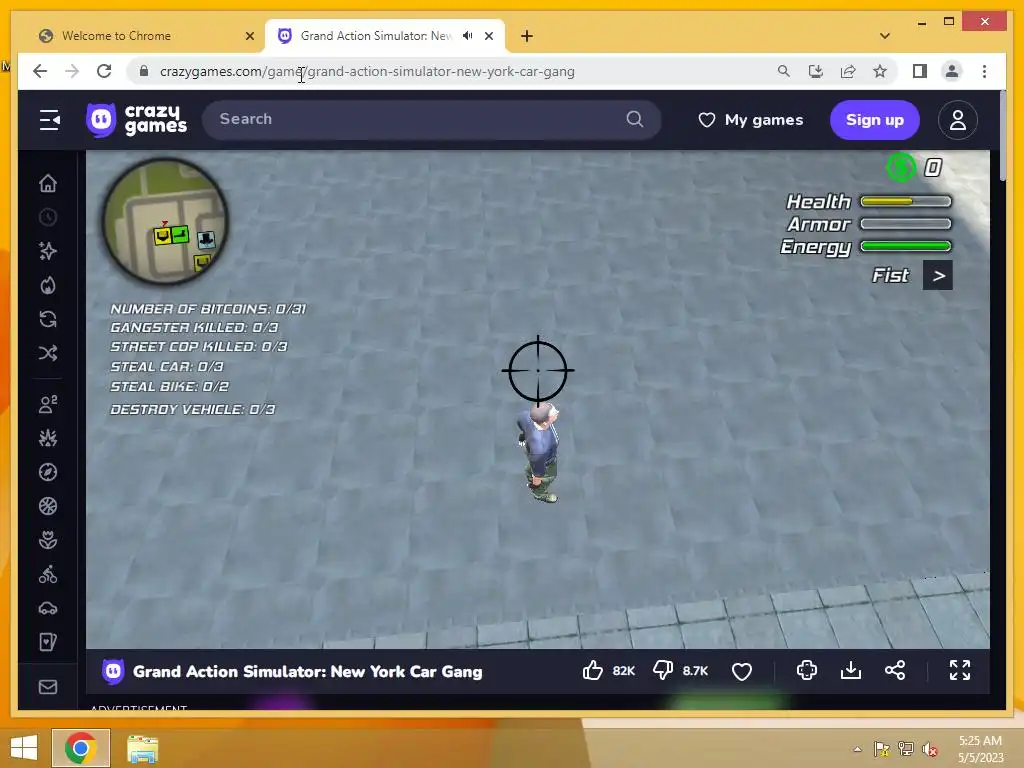
Task: Open the flower-shaped category icon in sidebar
Action: tap(48, 540)
